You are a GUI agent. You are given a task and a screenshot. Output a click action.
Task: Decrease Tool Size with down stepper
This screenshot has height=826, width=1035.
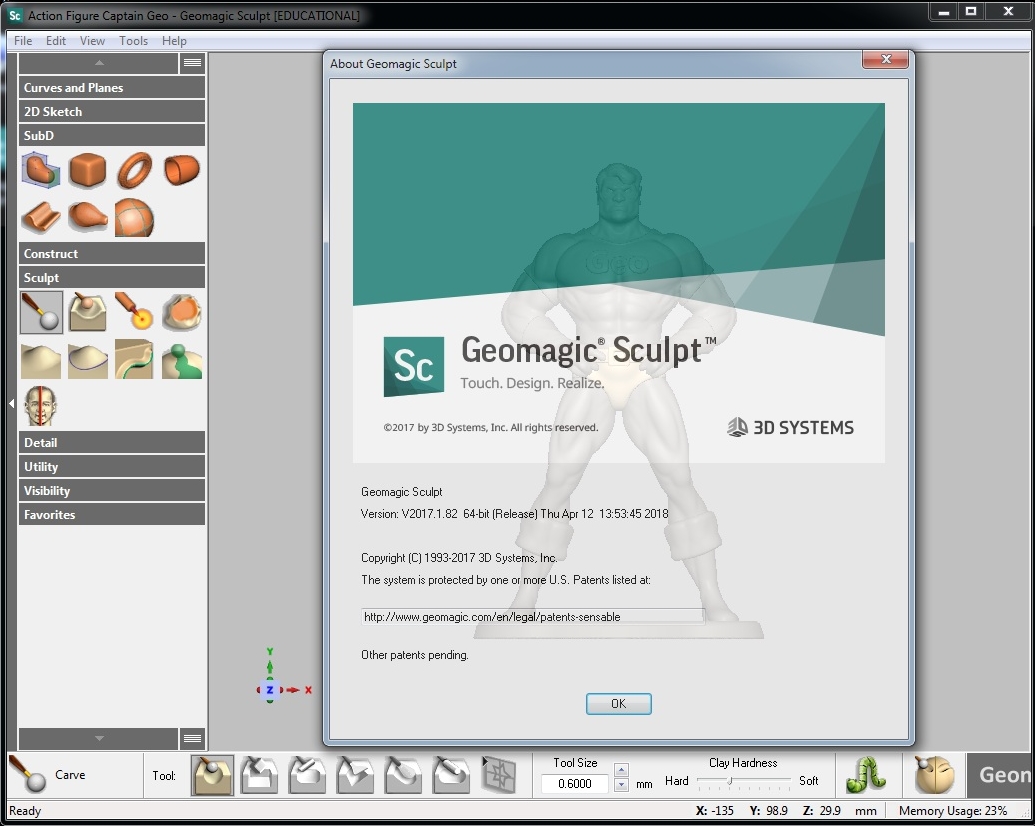(620, 785)
